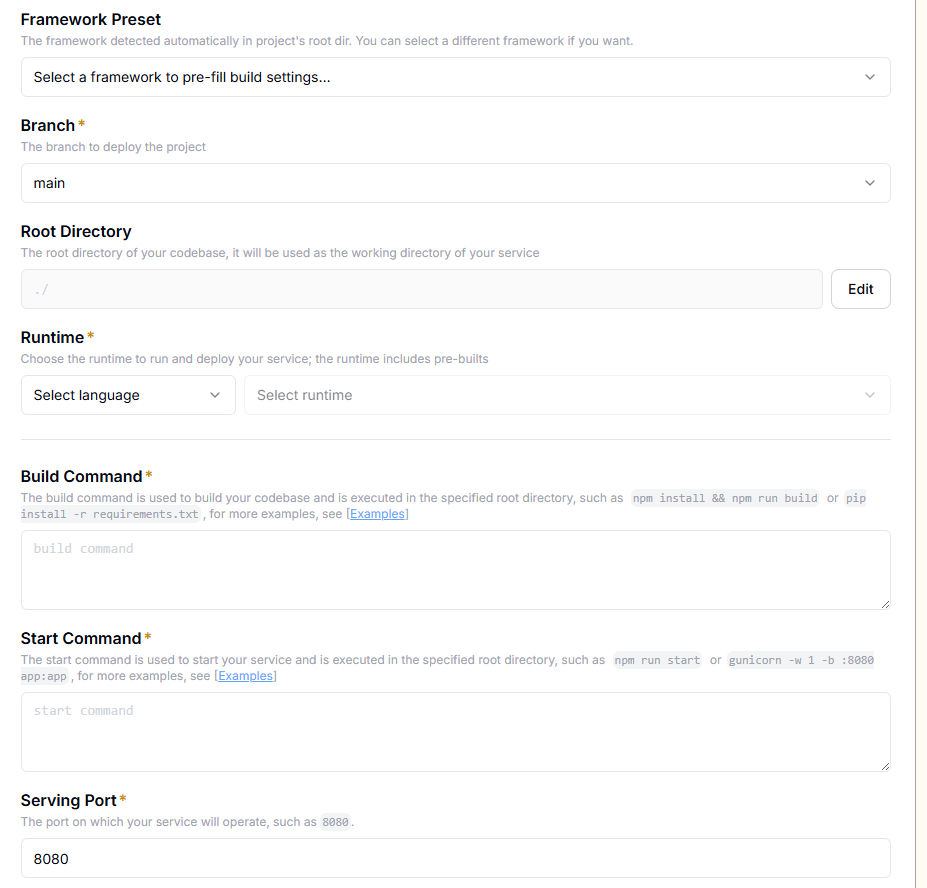Click the npm install && npm run build snippet
The width and height of the screenshot is (927, 888).
(x=725, y=498)
